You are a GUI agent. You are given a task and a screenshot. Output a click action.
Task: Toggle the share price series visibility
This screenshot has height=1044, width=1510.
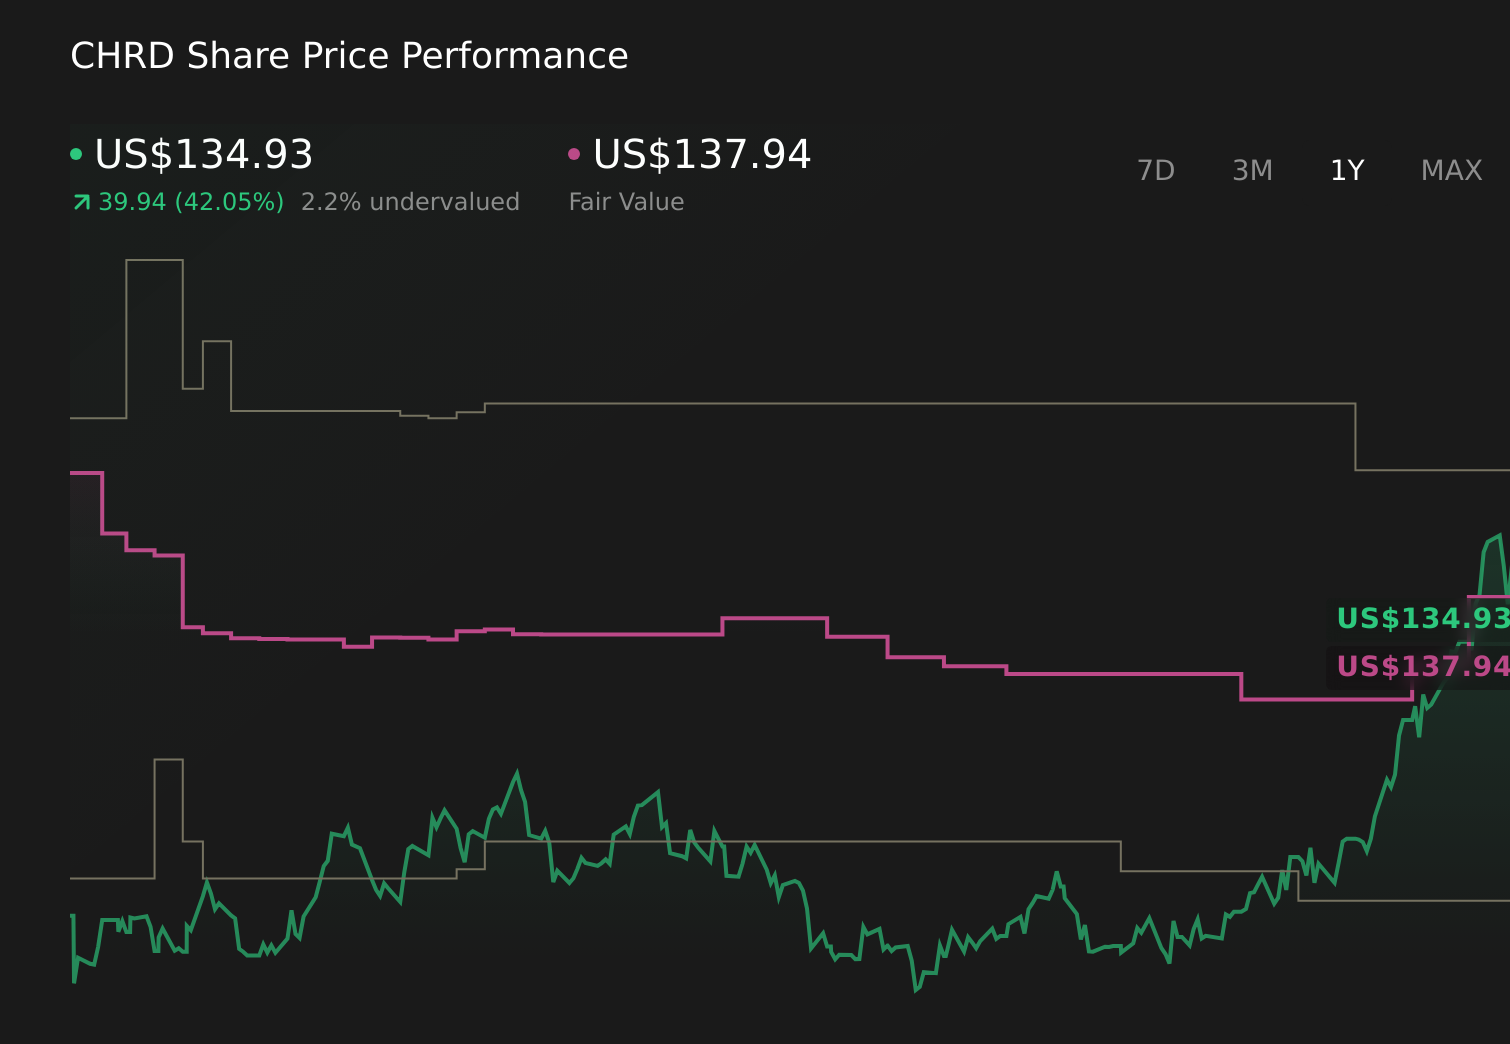point(78,152)
